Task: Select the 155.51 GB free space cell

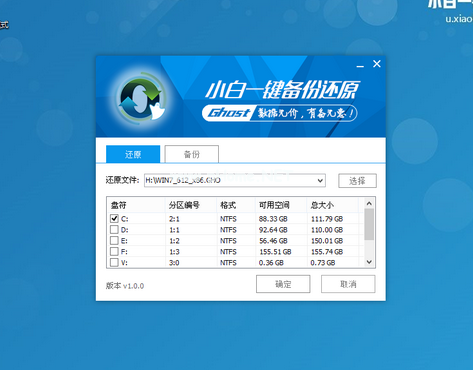Action: point(275,252)
